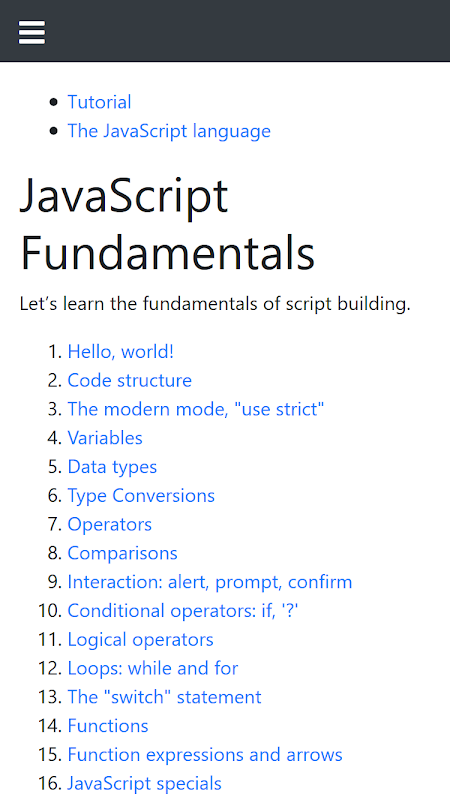
Task: Go to the Comparisons chapter
Action: tap(122, 553)
